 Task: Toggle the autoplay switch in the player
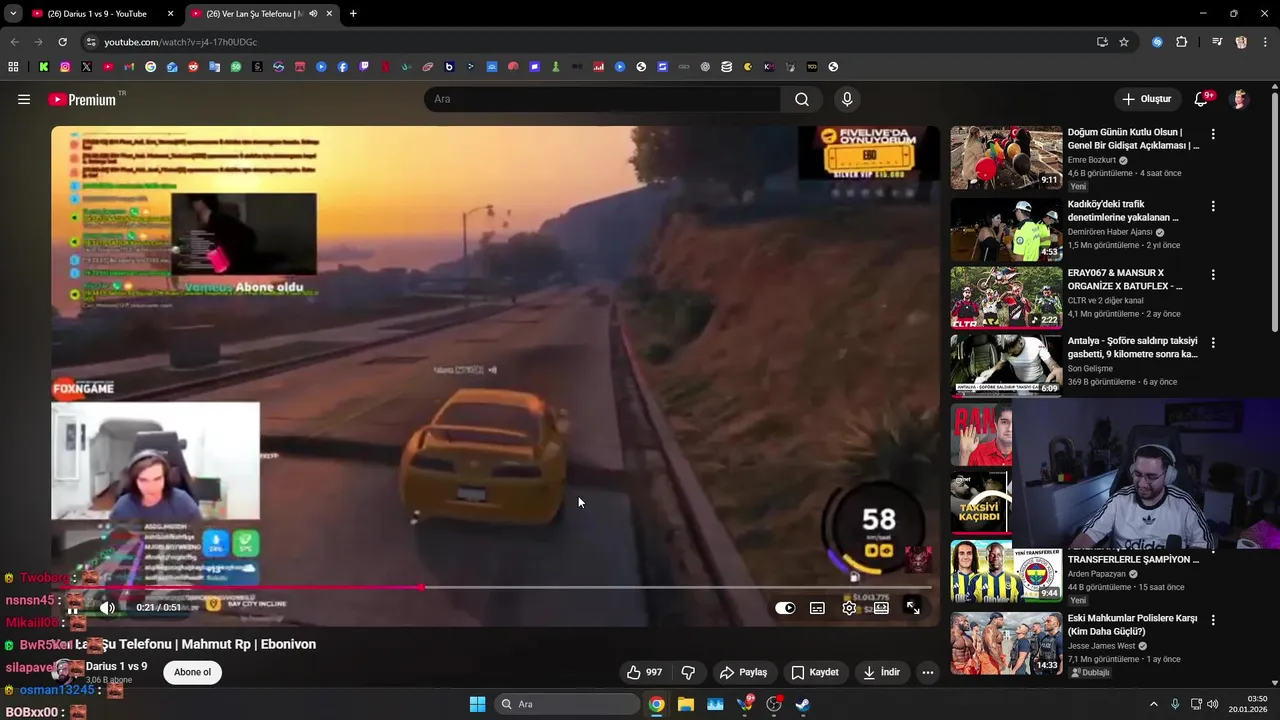tap(785, 607)
